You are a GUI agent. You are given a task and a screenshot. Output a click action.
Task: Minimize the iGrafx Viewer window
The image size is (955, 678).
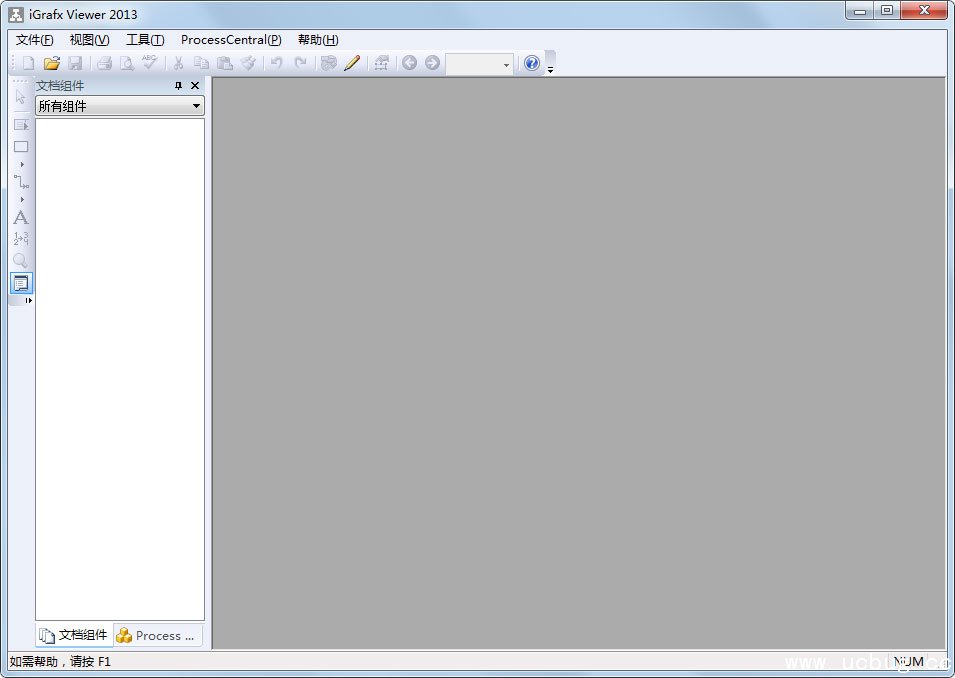[x=860, y=10]
